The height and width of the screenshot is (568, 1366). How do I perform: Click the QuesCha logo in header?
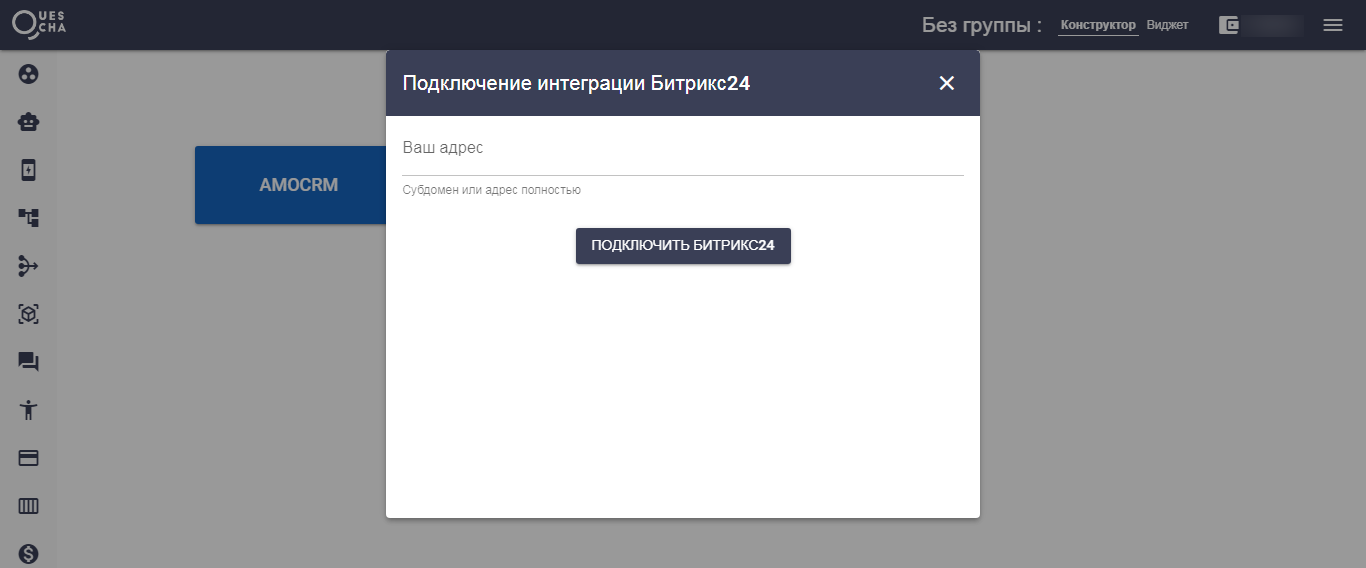click(39, 25)
